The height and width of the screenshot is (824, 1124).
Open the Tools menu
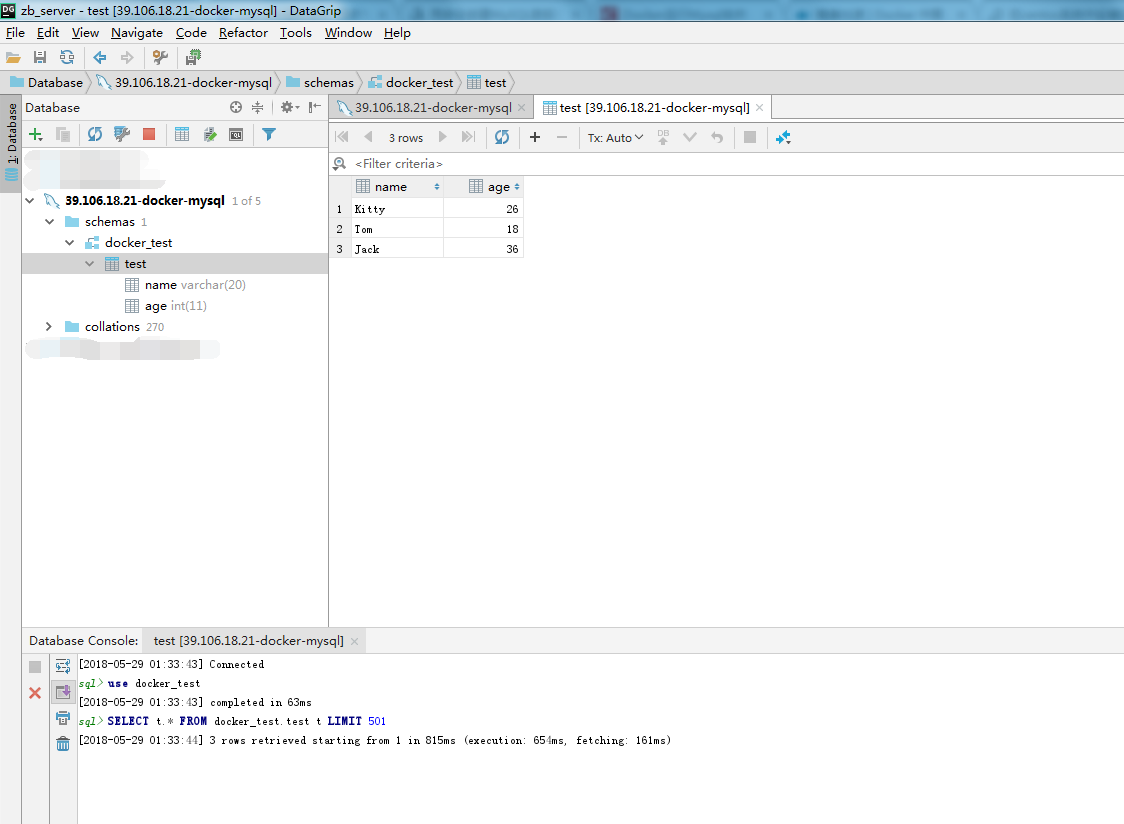tap(295, 33)
